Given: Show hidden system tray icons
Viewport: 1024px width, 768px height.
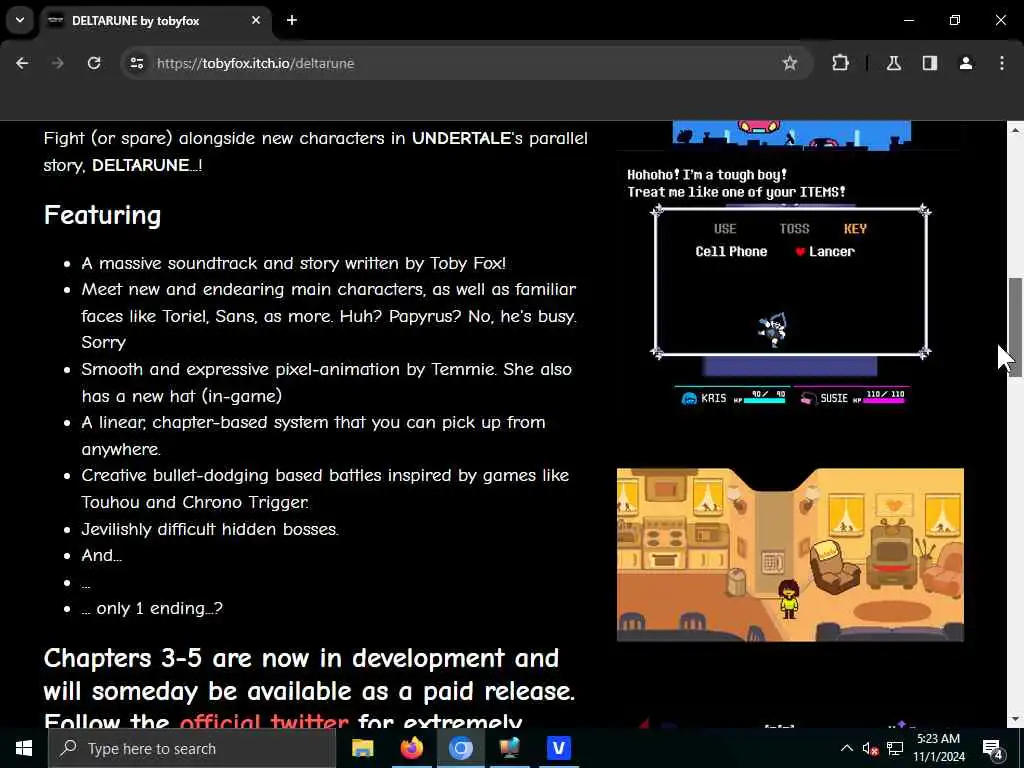Looking at the screenshot, I should tap(846, 748).
